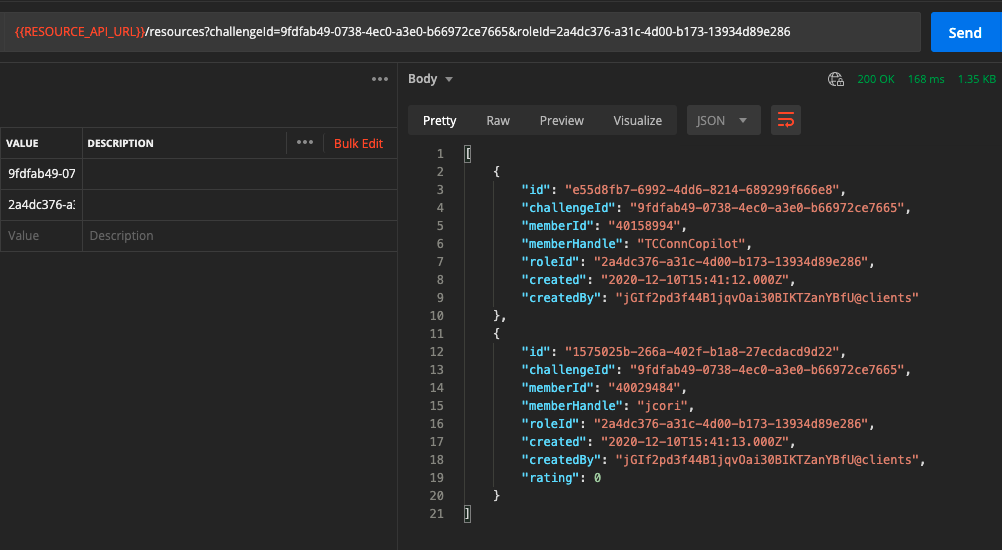Click the roleId value on line 7
This screenshot has height=550, width=1002.
tap(730, 262)
